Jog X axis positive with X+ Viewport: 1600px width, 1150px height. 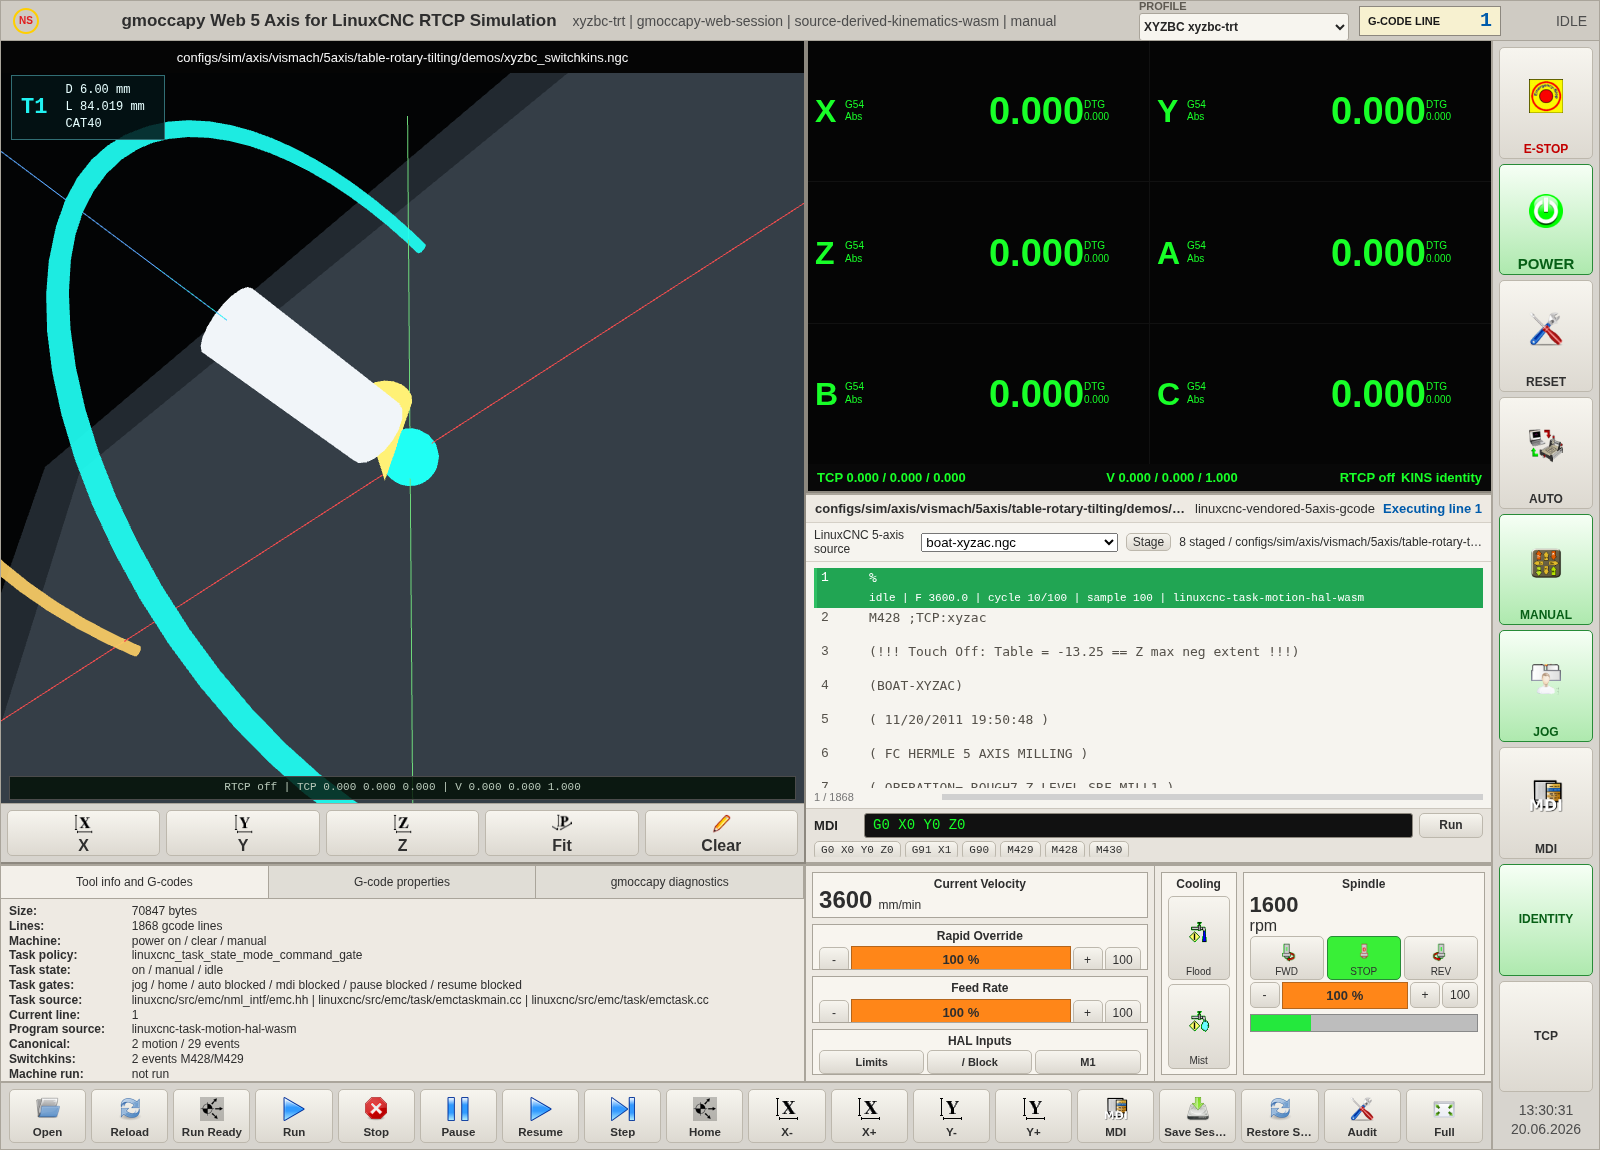point(869,1116)
